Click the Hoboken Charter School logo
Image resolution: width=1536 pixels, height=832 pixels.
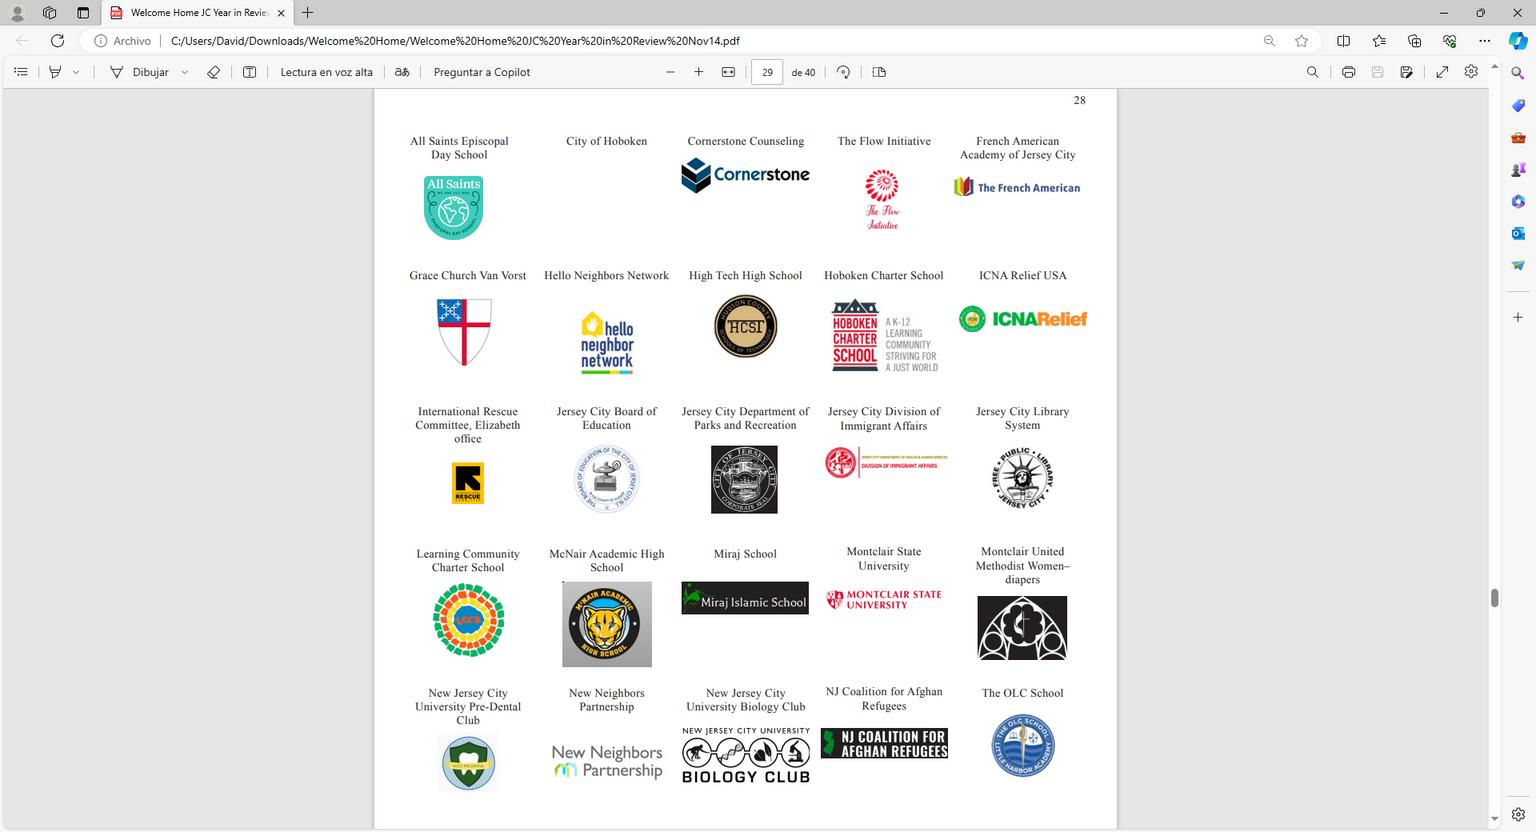point(884,335)
